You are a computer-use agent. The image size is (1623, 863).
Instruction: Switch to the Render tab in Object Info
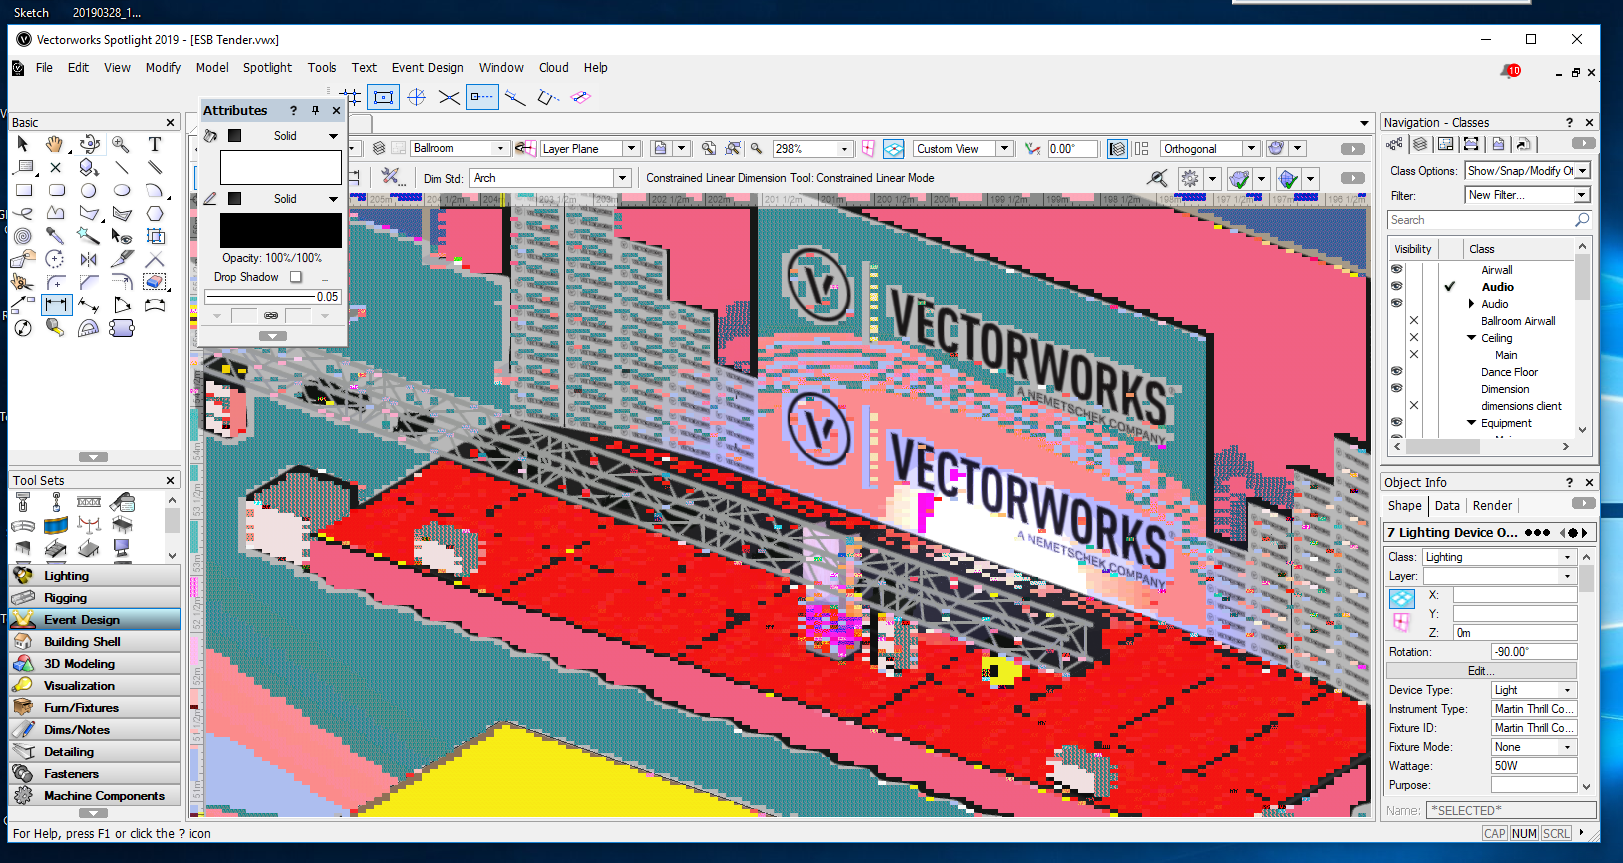[x=1492, y=506]
